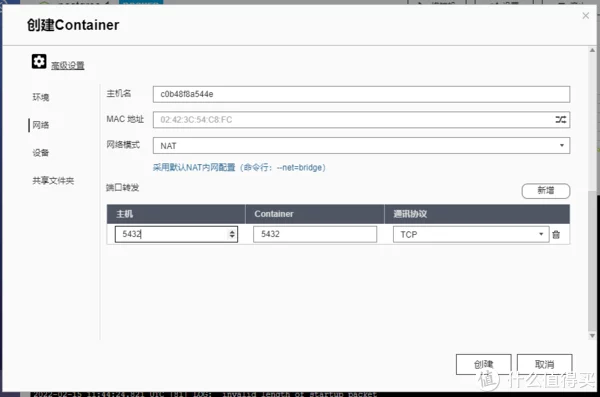Viewport: 600px width, 397px height.
Task: Click the Container port 5432 field
Action: tap(315, 234)
